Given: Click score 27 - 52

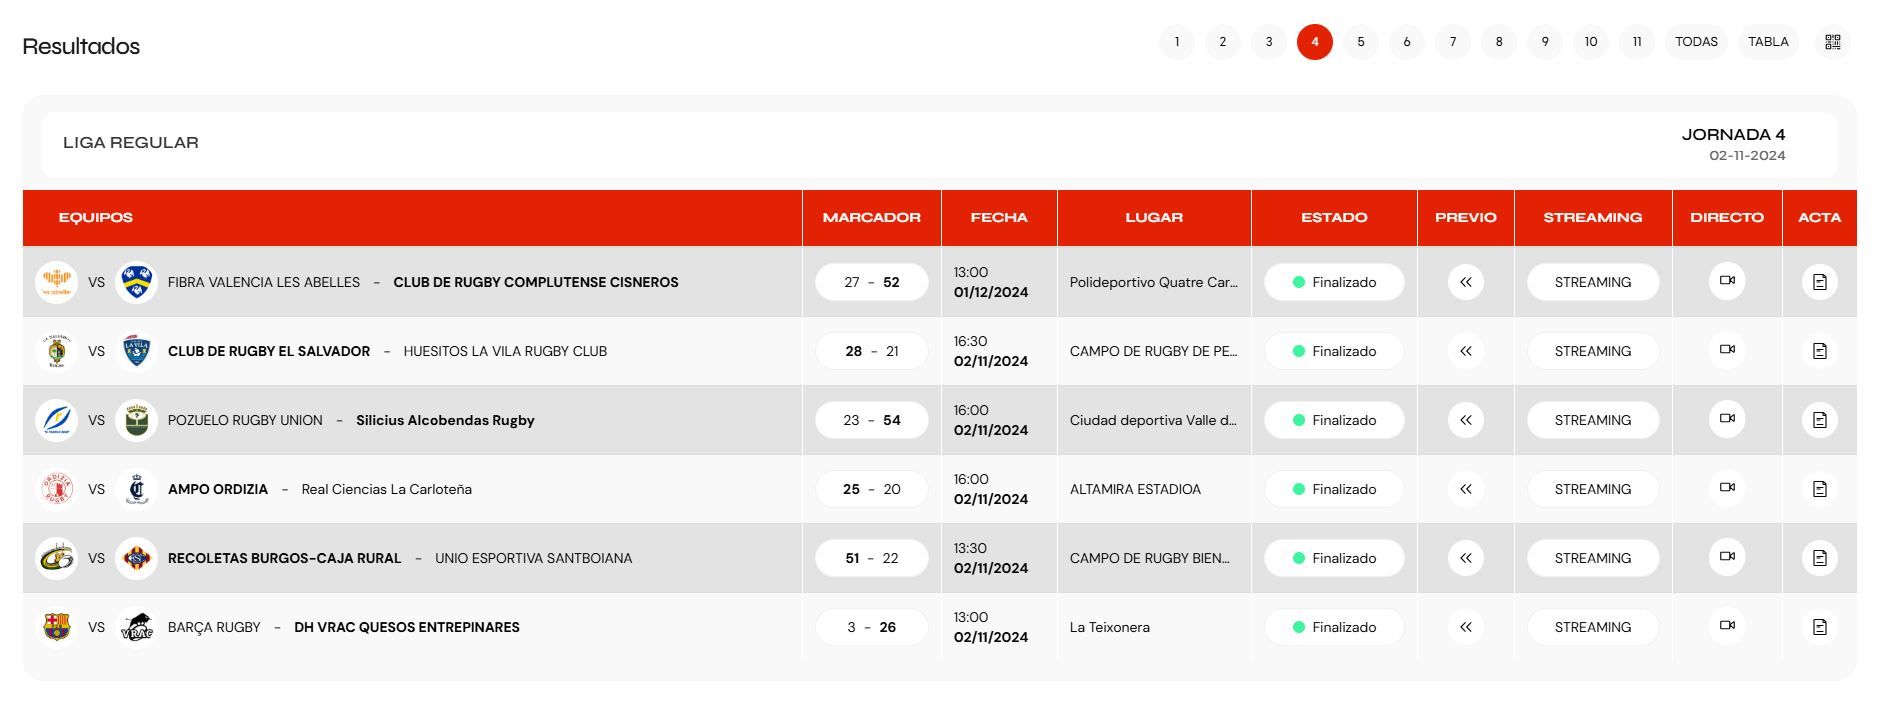Looking at the screenshot, I should (872, 282).
